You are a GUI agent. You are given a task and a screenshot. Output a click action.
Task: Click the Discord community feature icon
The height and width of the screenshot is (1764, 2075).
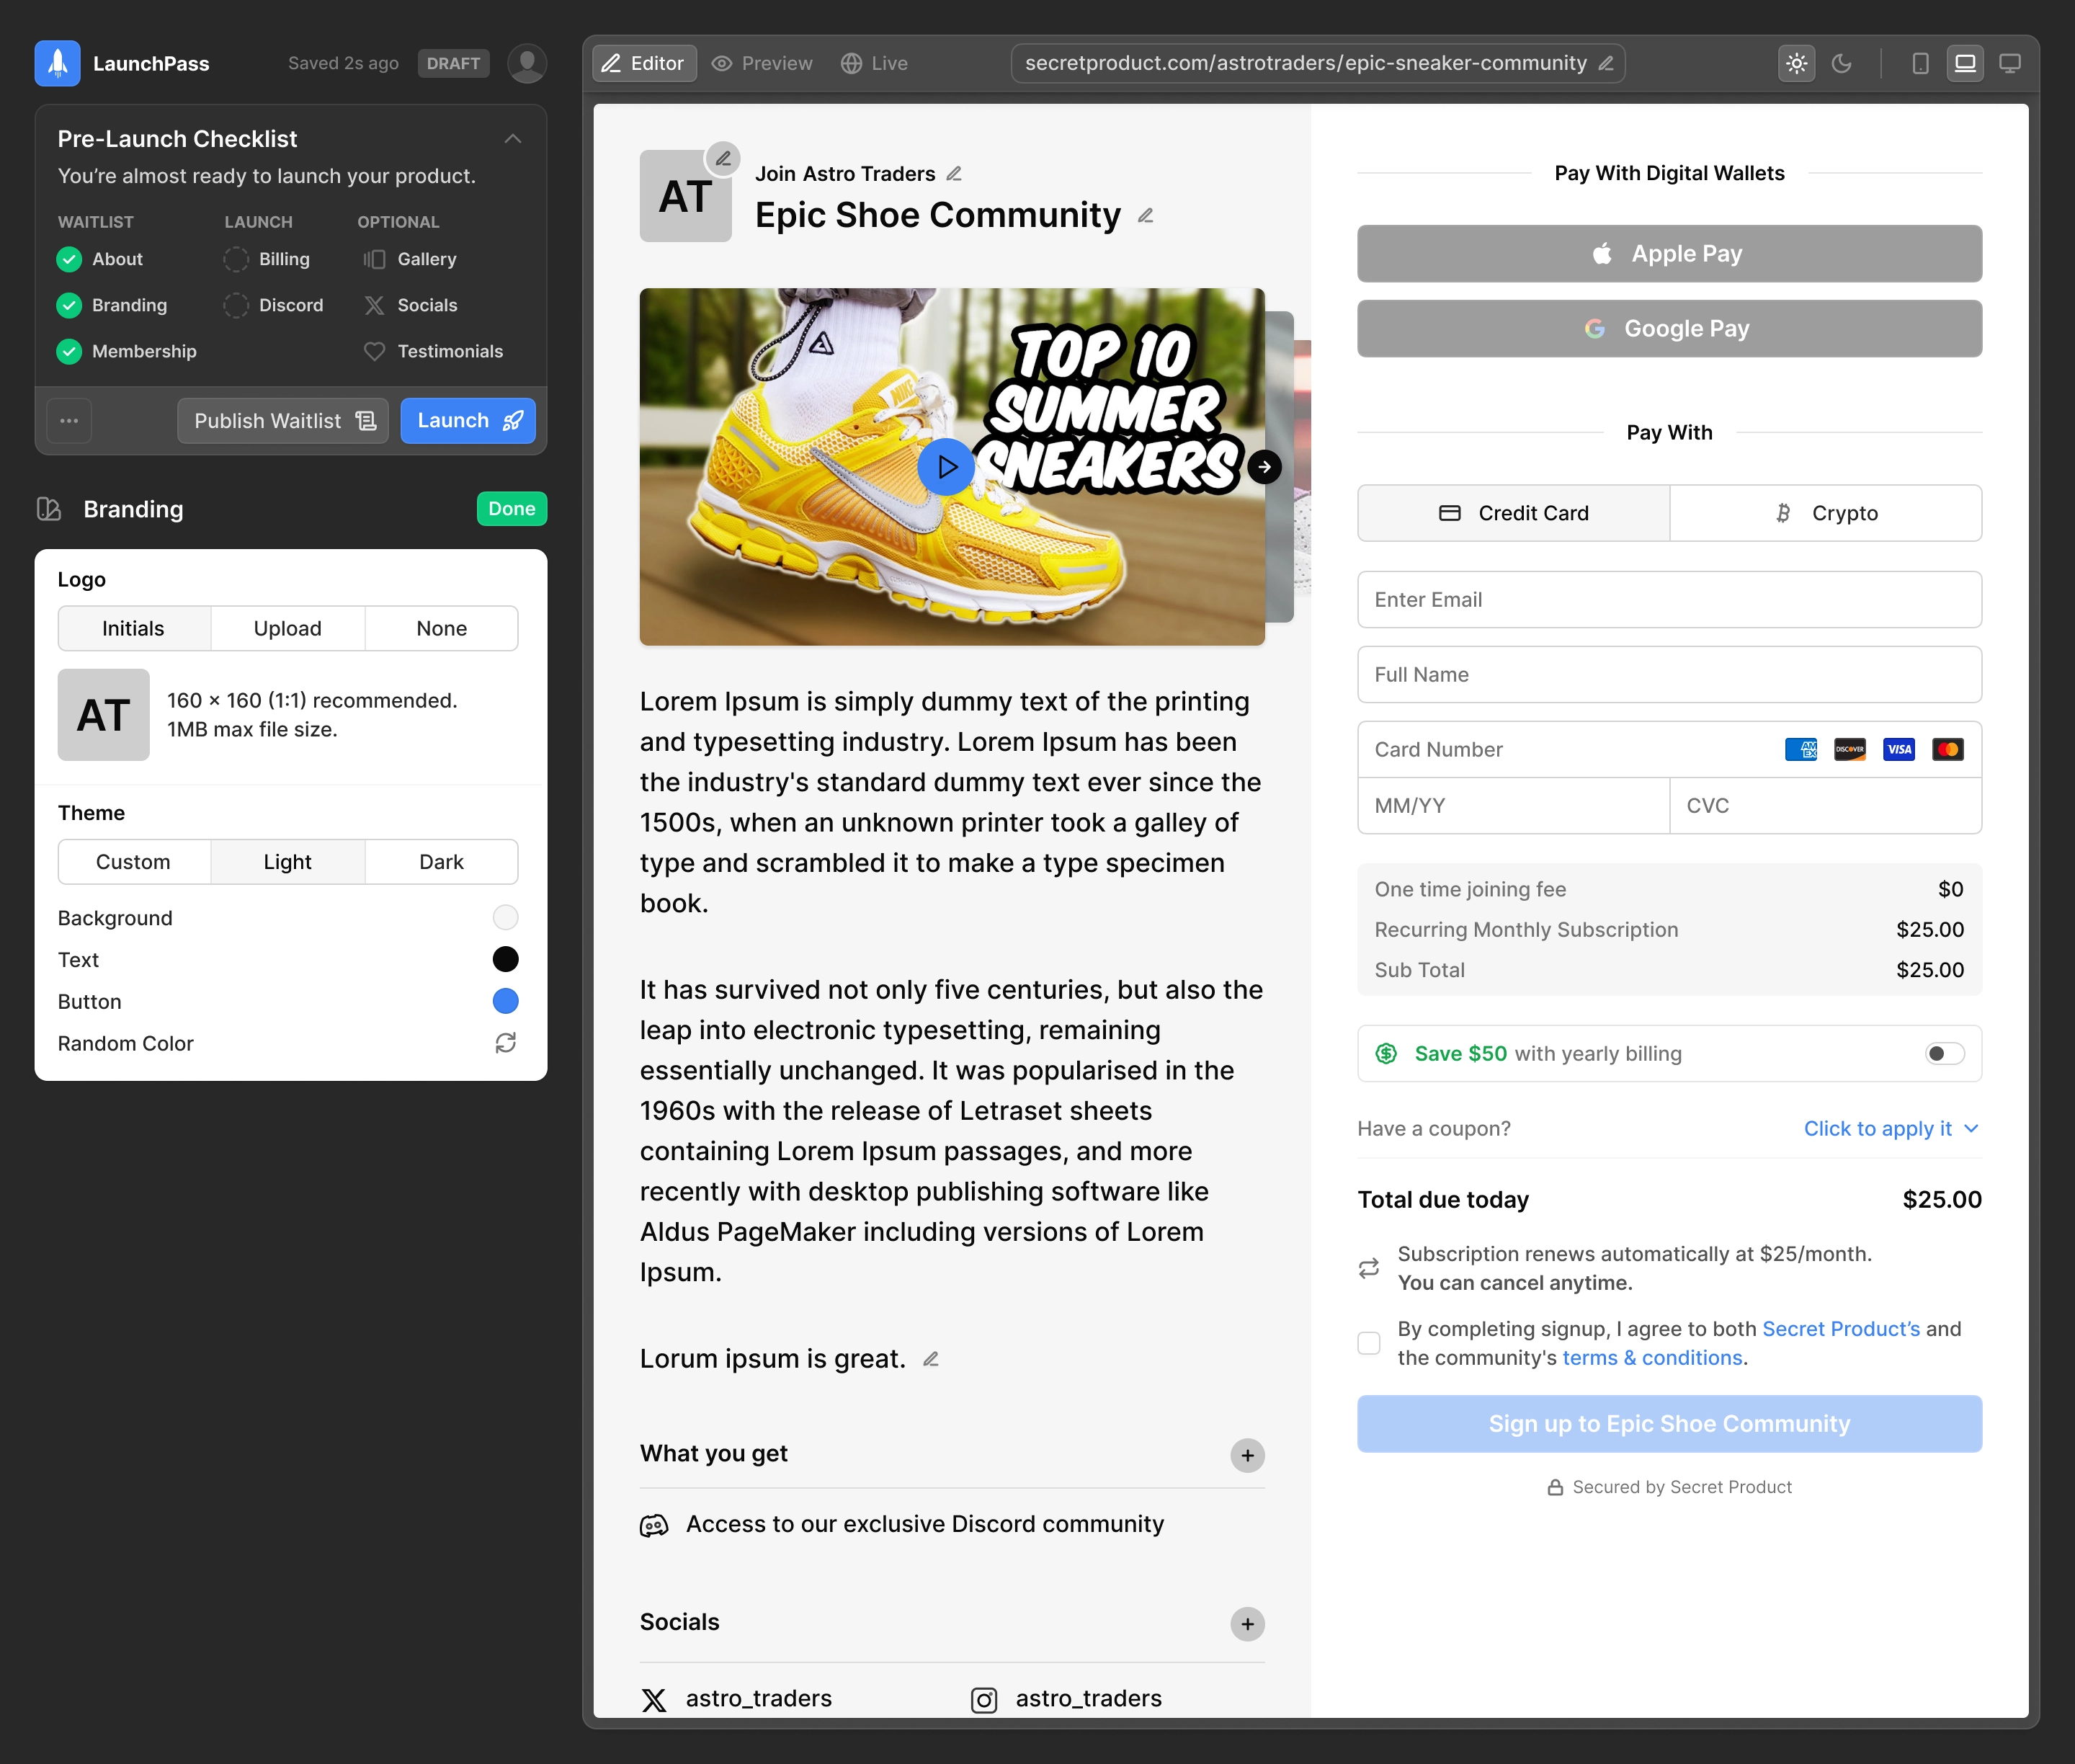point(654,1525)
